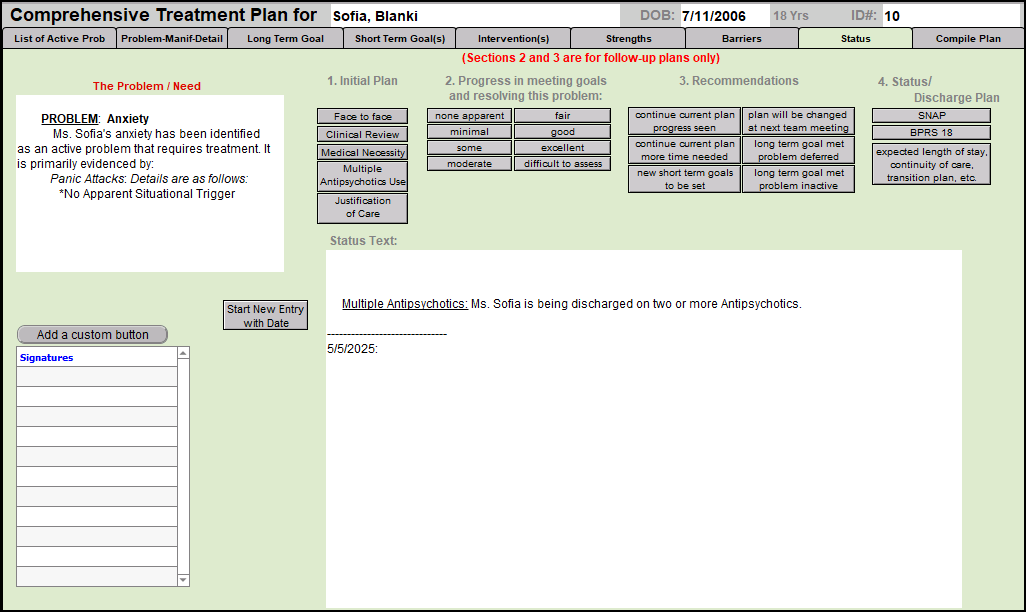Screen dimensions: 1026x612
Task: Click Start New Entry with Date
Action: pos(265,316)
